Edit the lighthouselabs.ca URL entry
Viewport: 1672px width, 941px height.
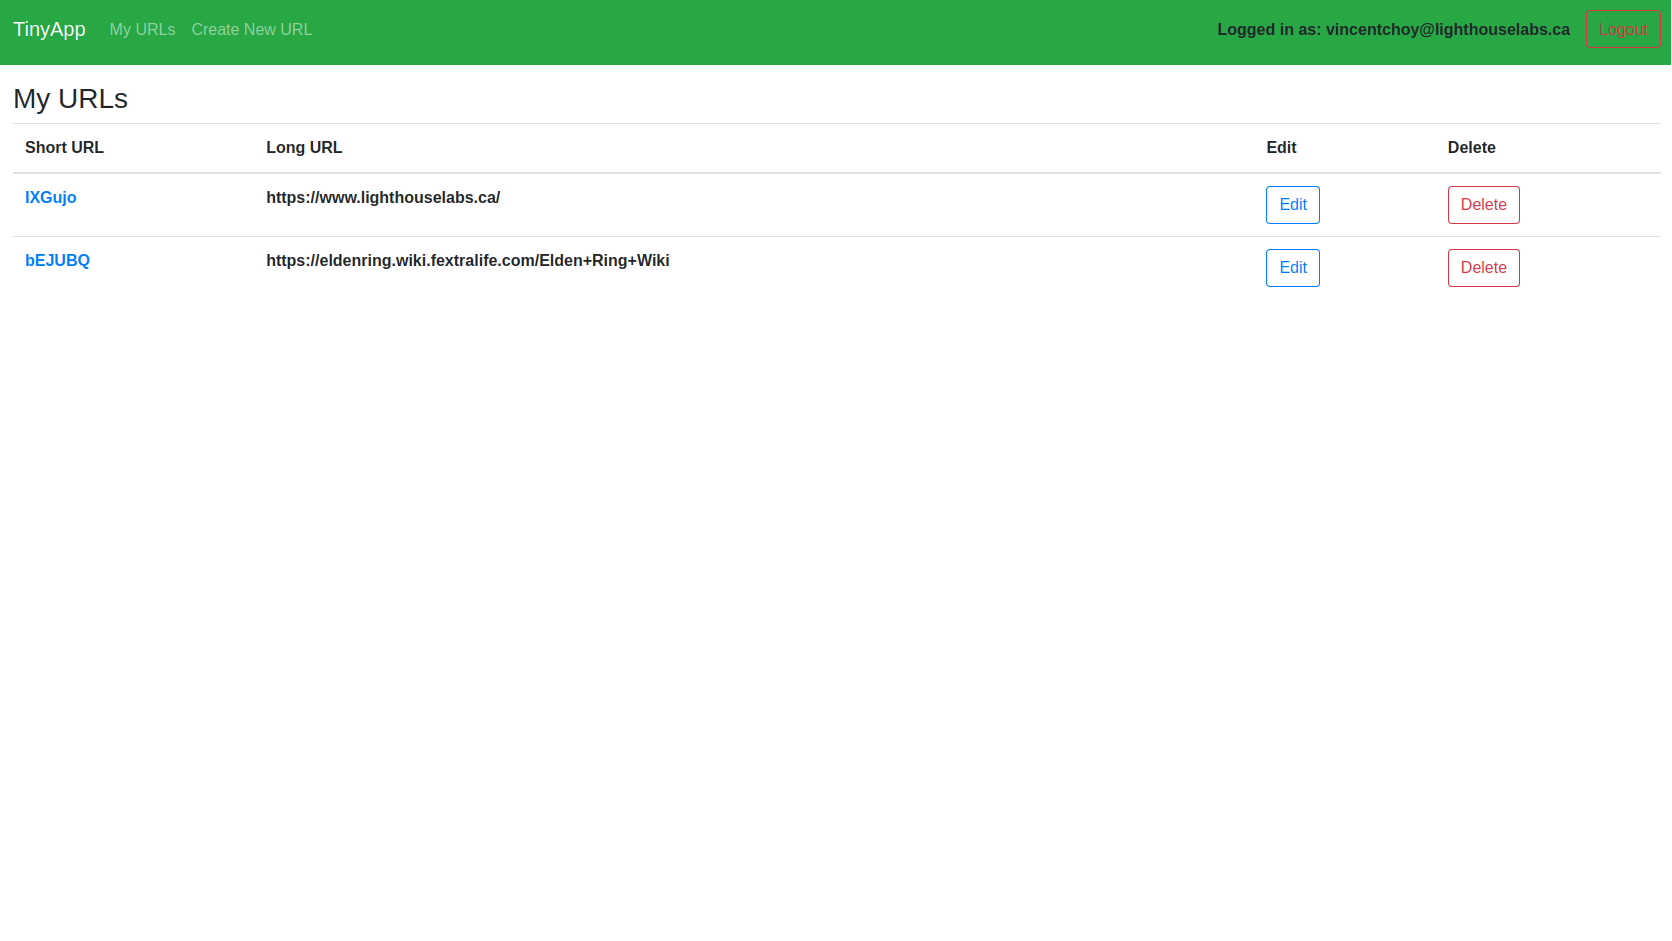click(1292, 204)
